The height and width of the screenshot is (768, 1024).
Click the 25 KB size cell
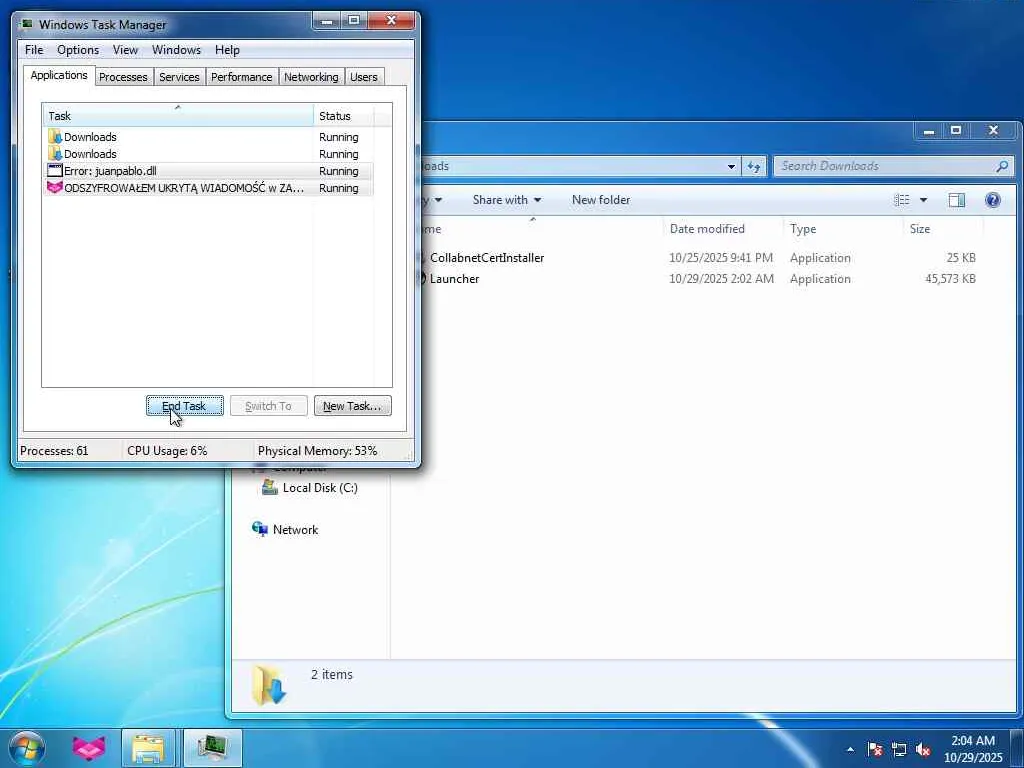(x=961, y=258)
